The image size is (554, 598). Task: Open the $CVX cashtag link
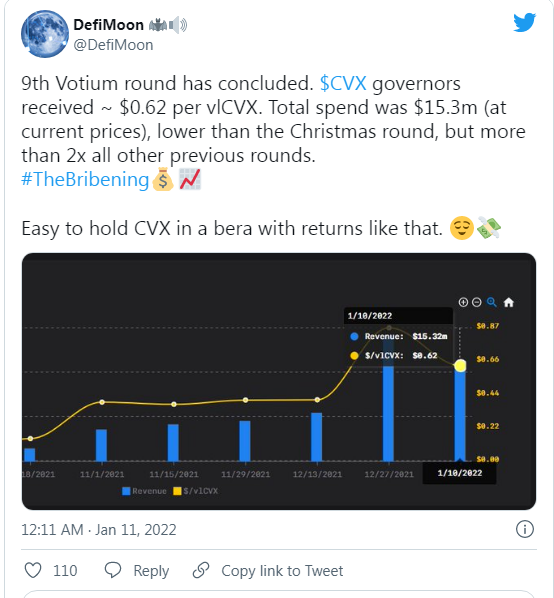(x=343, y=83)
